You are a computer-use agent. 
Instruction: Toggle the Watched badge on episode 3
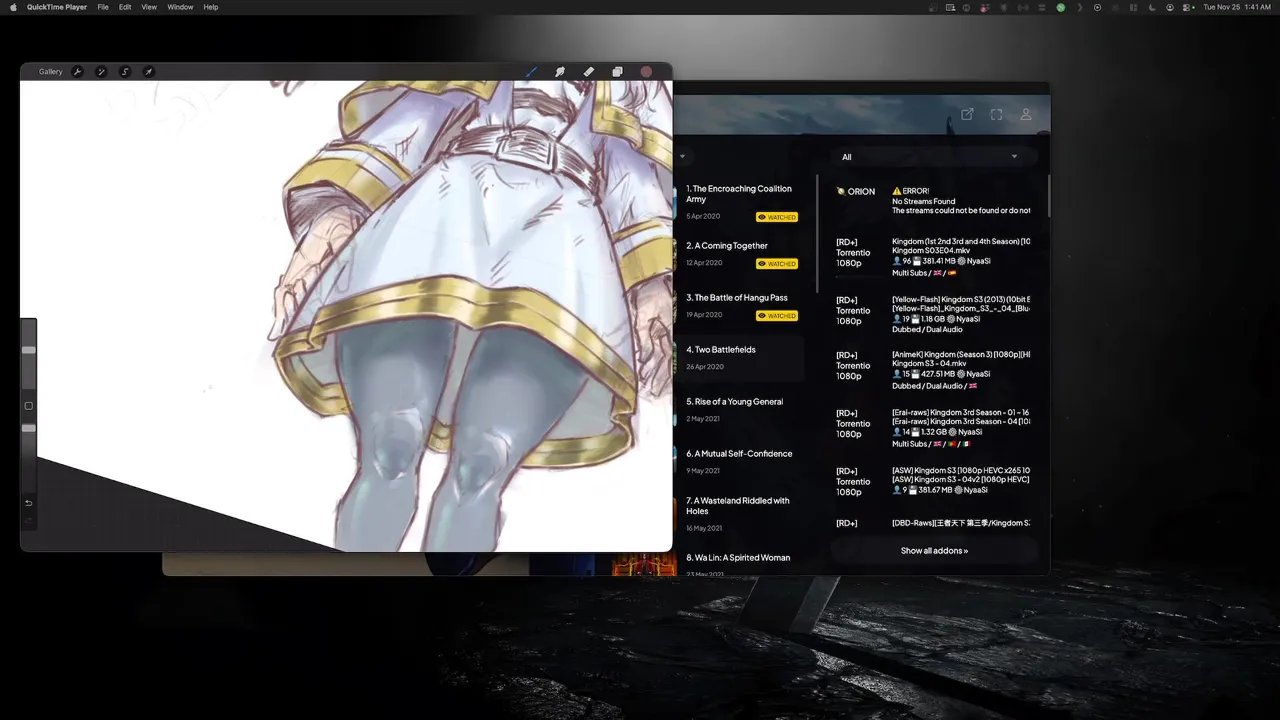[777, 316]
